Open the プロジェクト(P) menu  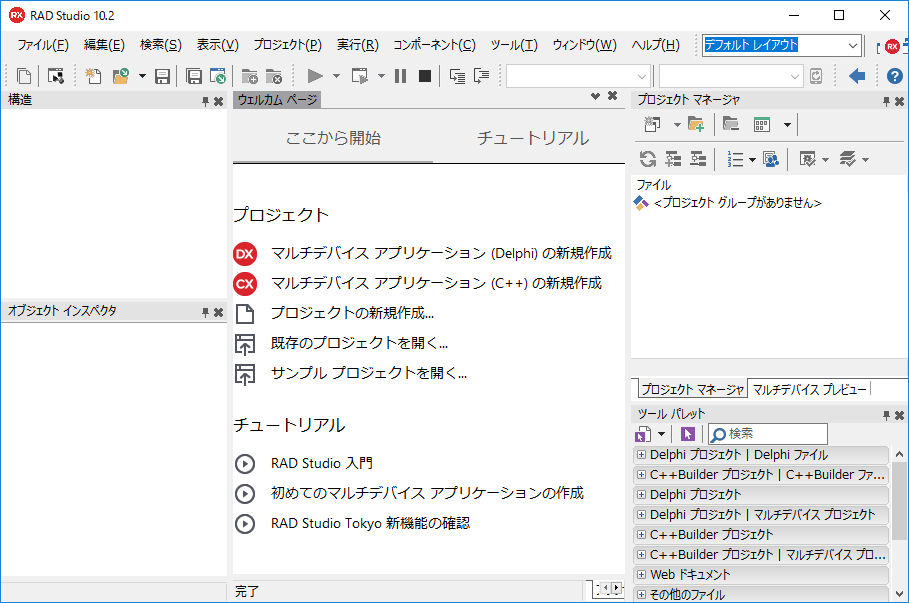click(288, 45)
